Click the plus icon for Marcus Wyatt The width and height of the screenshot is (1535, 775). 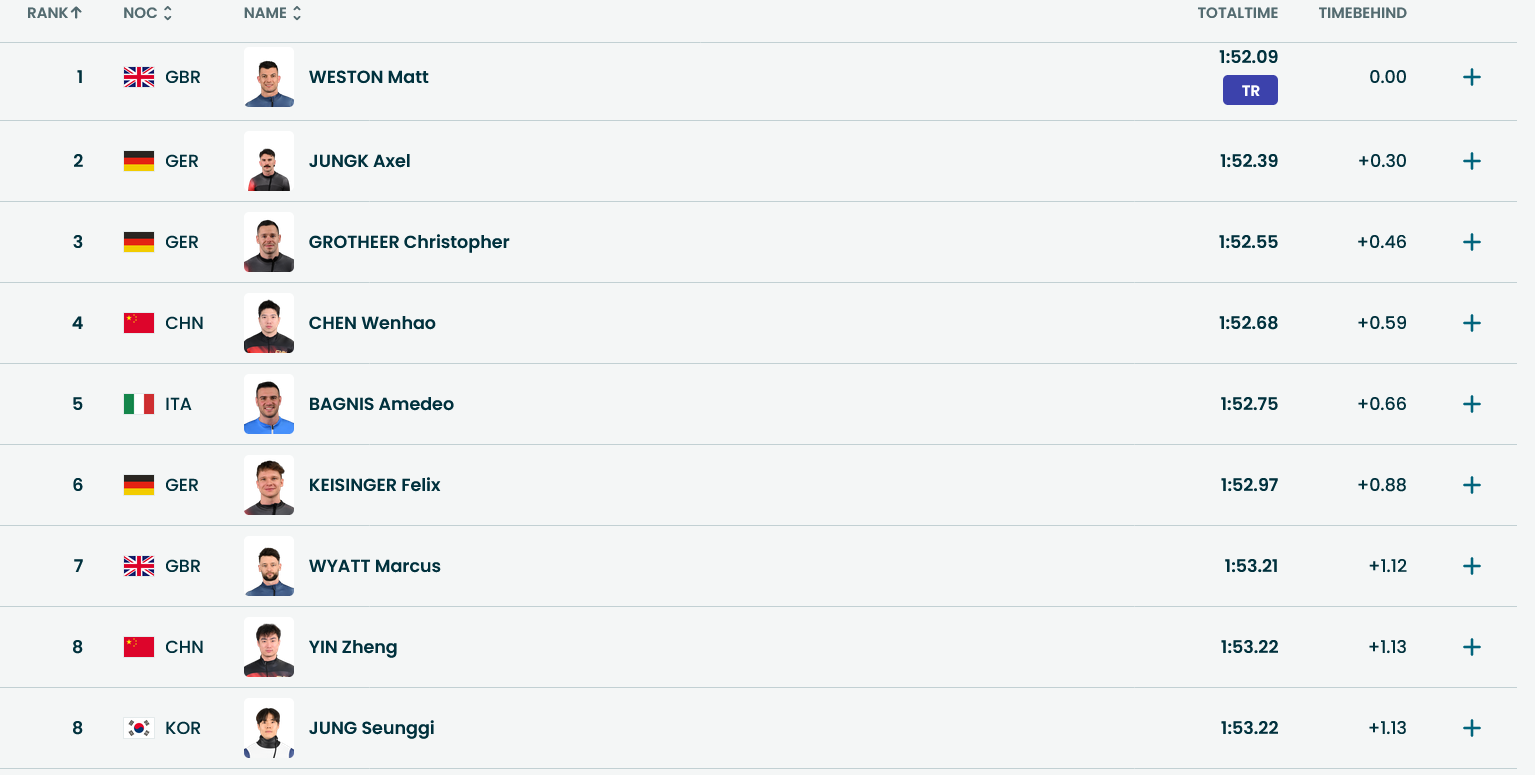coord(1471,566)
